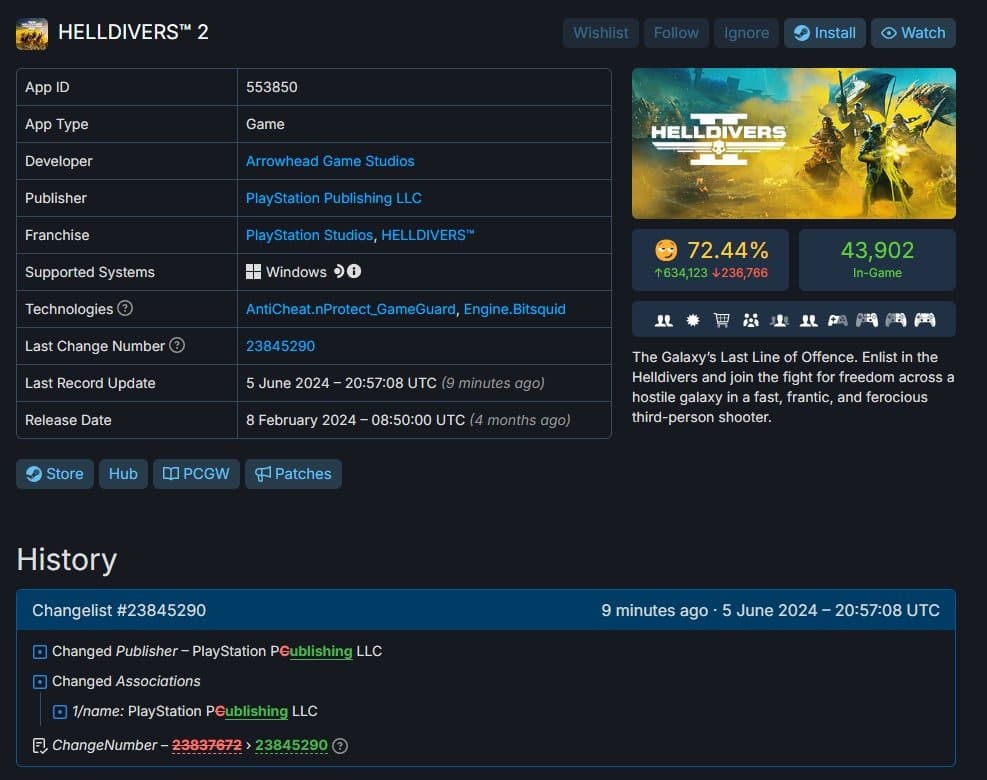Click the HELLDIVERS 2 page title
987x780 pixels.
pos(133,32)
